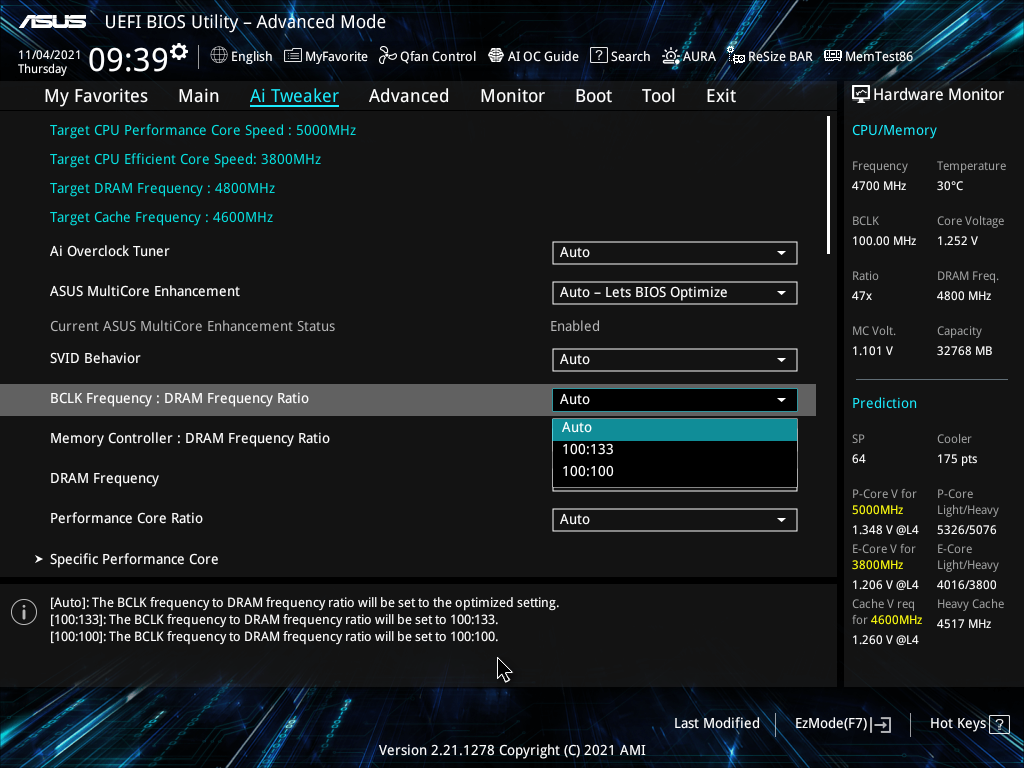Open Ai Overclock Tuner dropdown

coord(675,253)
